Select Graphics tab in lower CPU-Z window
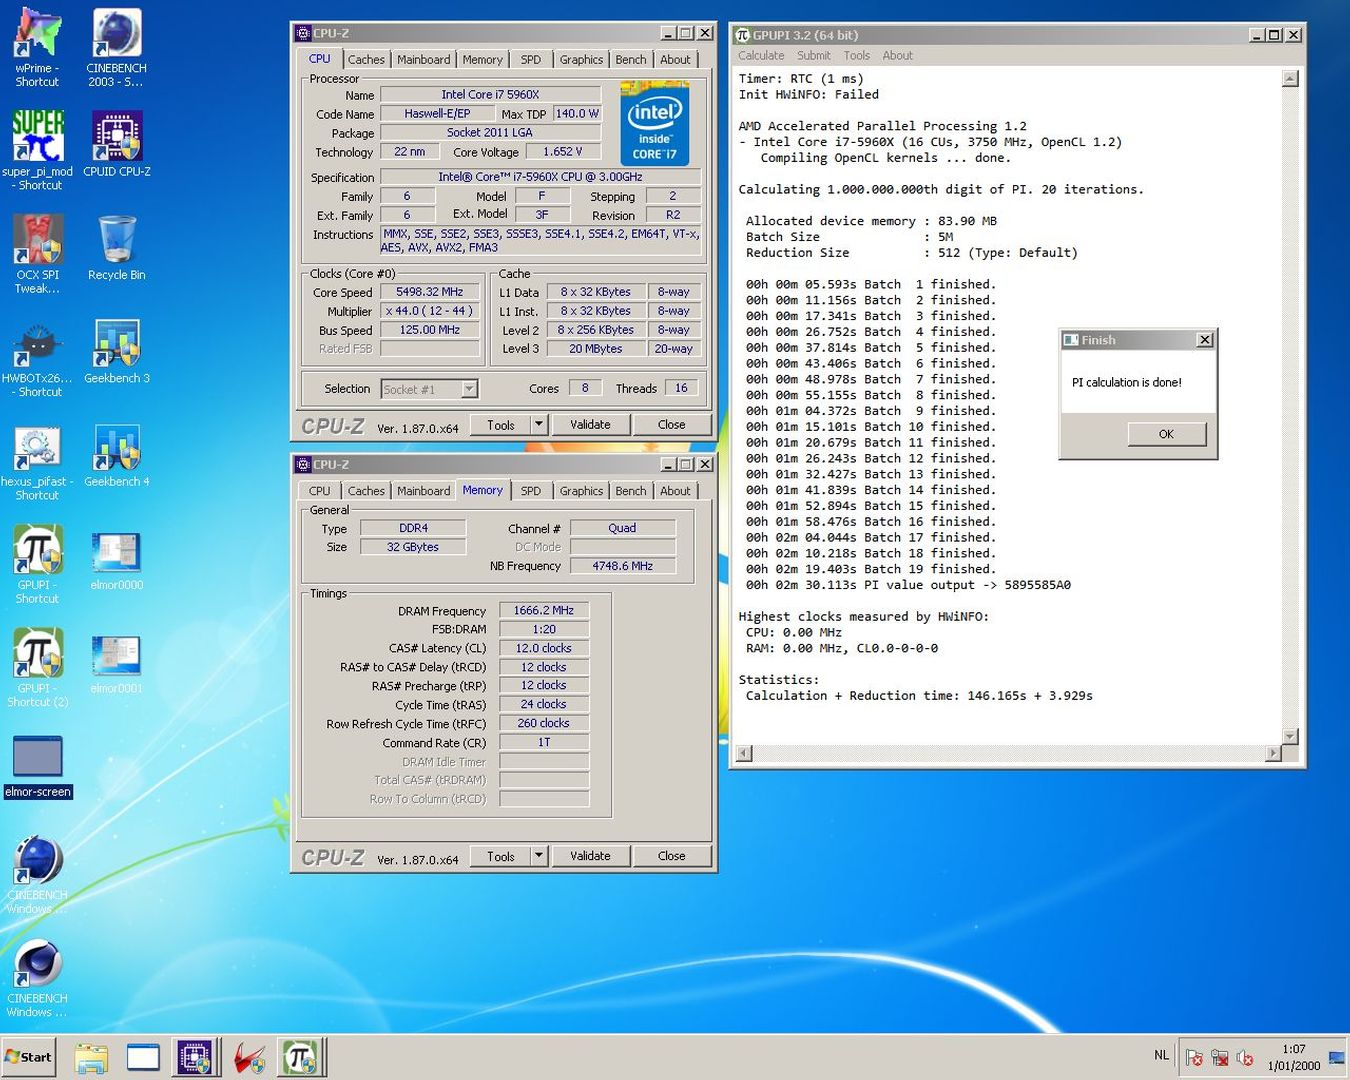The height and width of the screenshot is (1080, 1350). tap(581, 491)
